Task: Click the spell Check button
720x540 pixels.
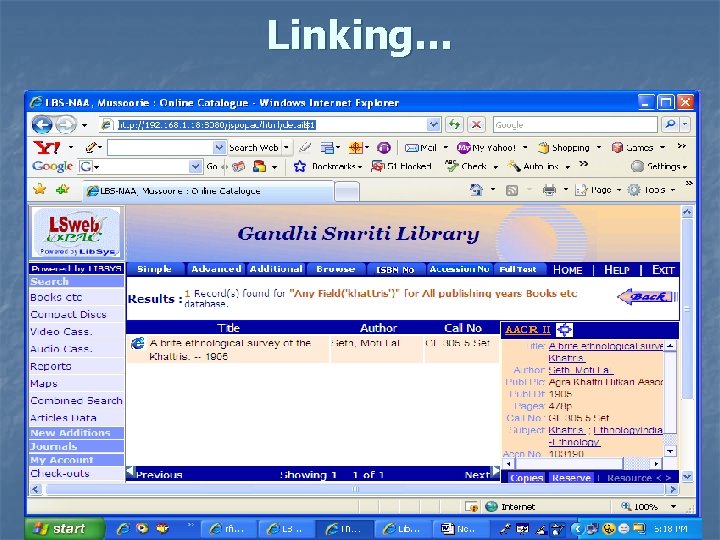Action: (466, 166)
